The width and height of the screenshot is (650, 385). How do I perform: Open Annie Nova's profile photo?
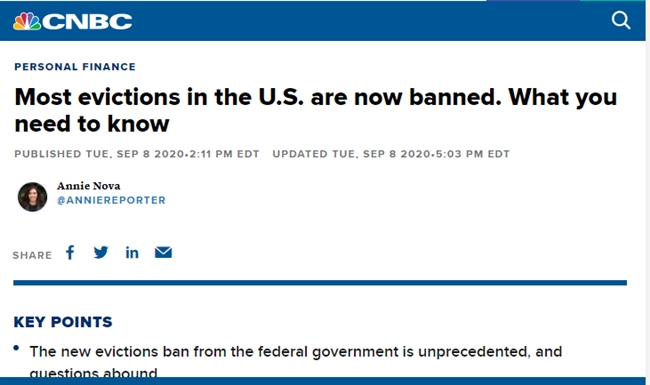point(32,197)
